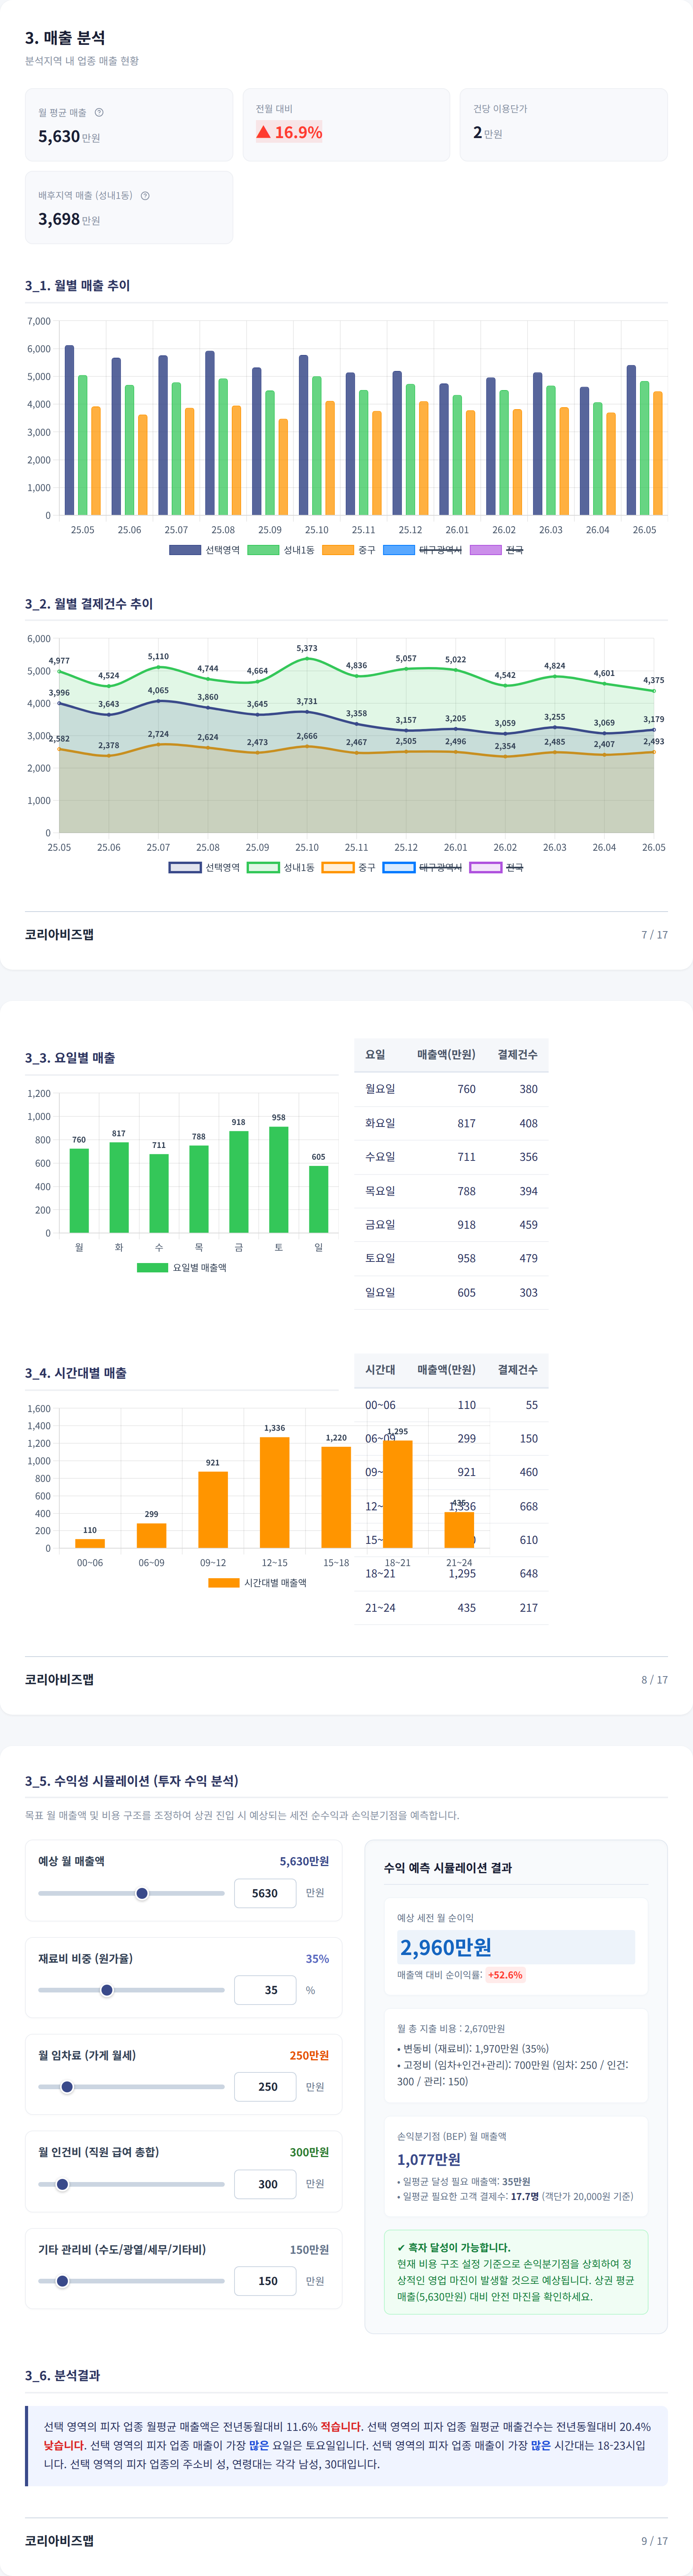693x2576 pixels.
Task: Select 16.9% value in 전월 대비 card
Action: pyautogui.click(x=289, y=132)
